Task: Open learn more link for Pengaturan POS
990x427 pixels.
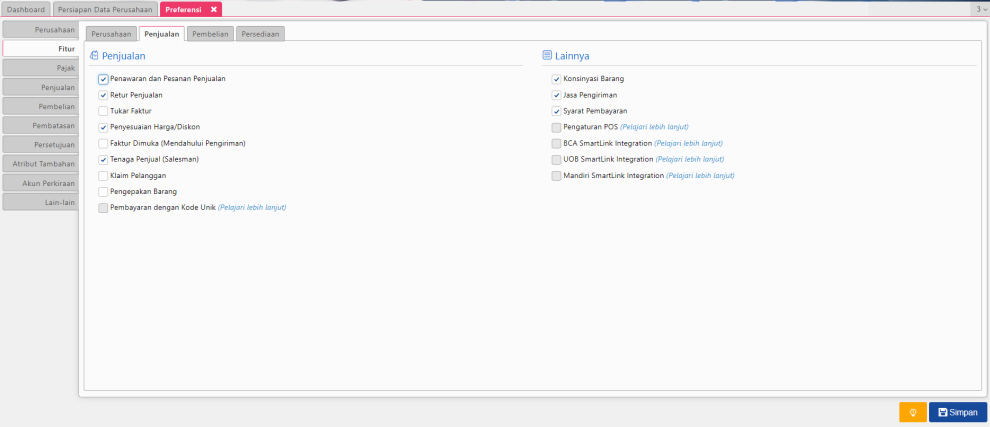Action: [654, 127]
